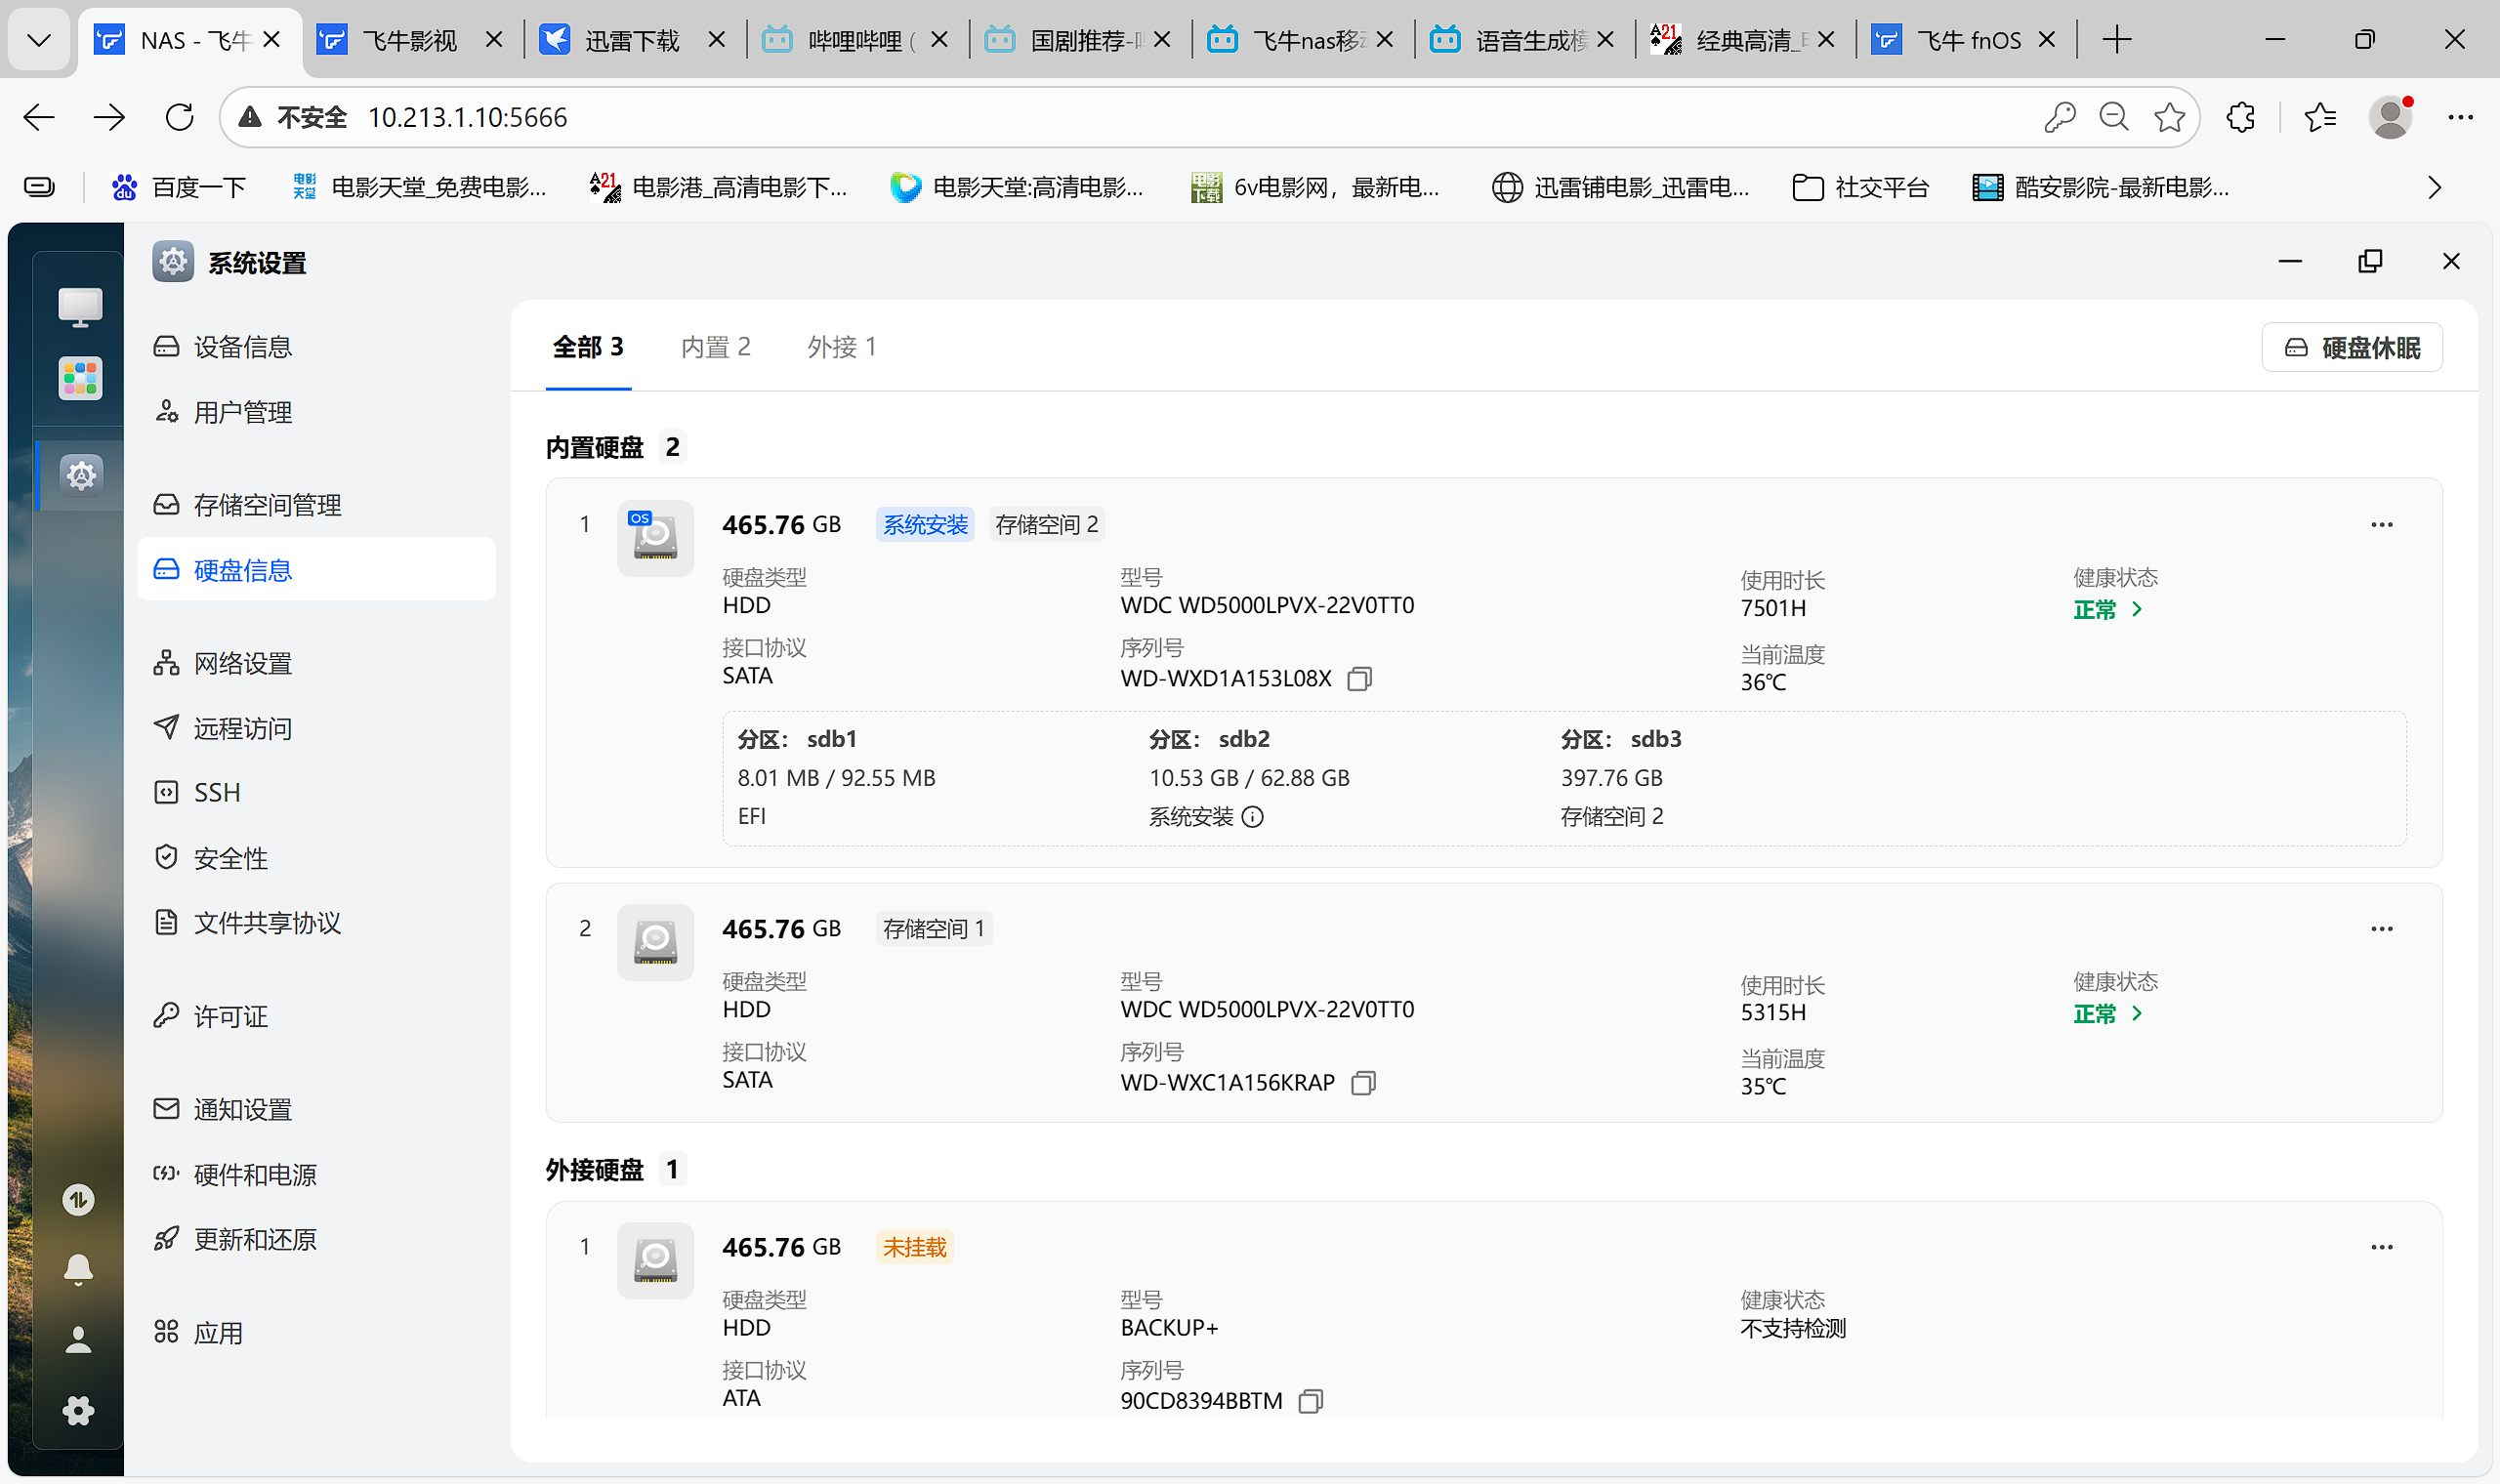This screenshot has width=2500, height=1484.
Task: Refresh the page with the browser reload icon
Action: tap(180, 117)
